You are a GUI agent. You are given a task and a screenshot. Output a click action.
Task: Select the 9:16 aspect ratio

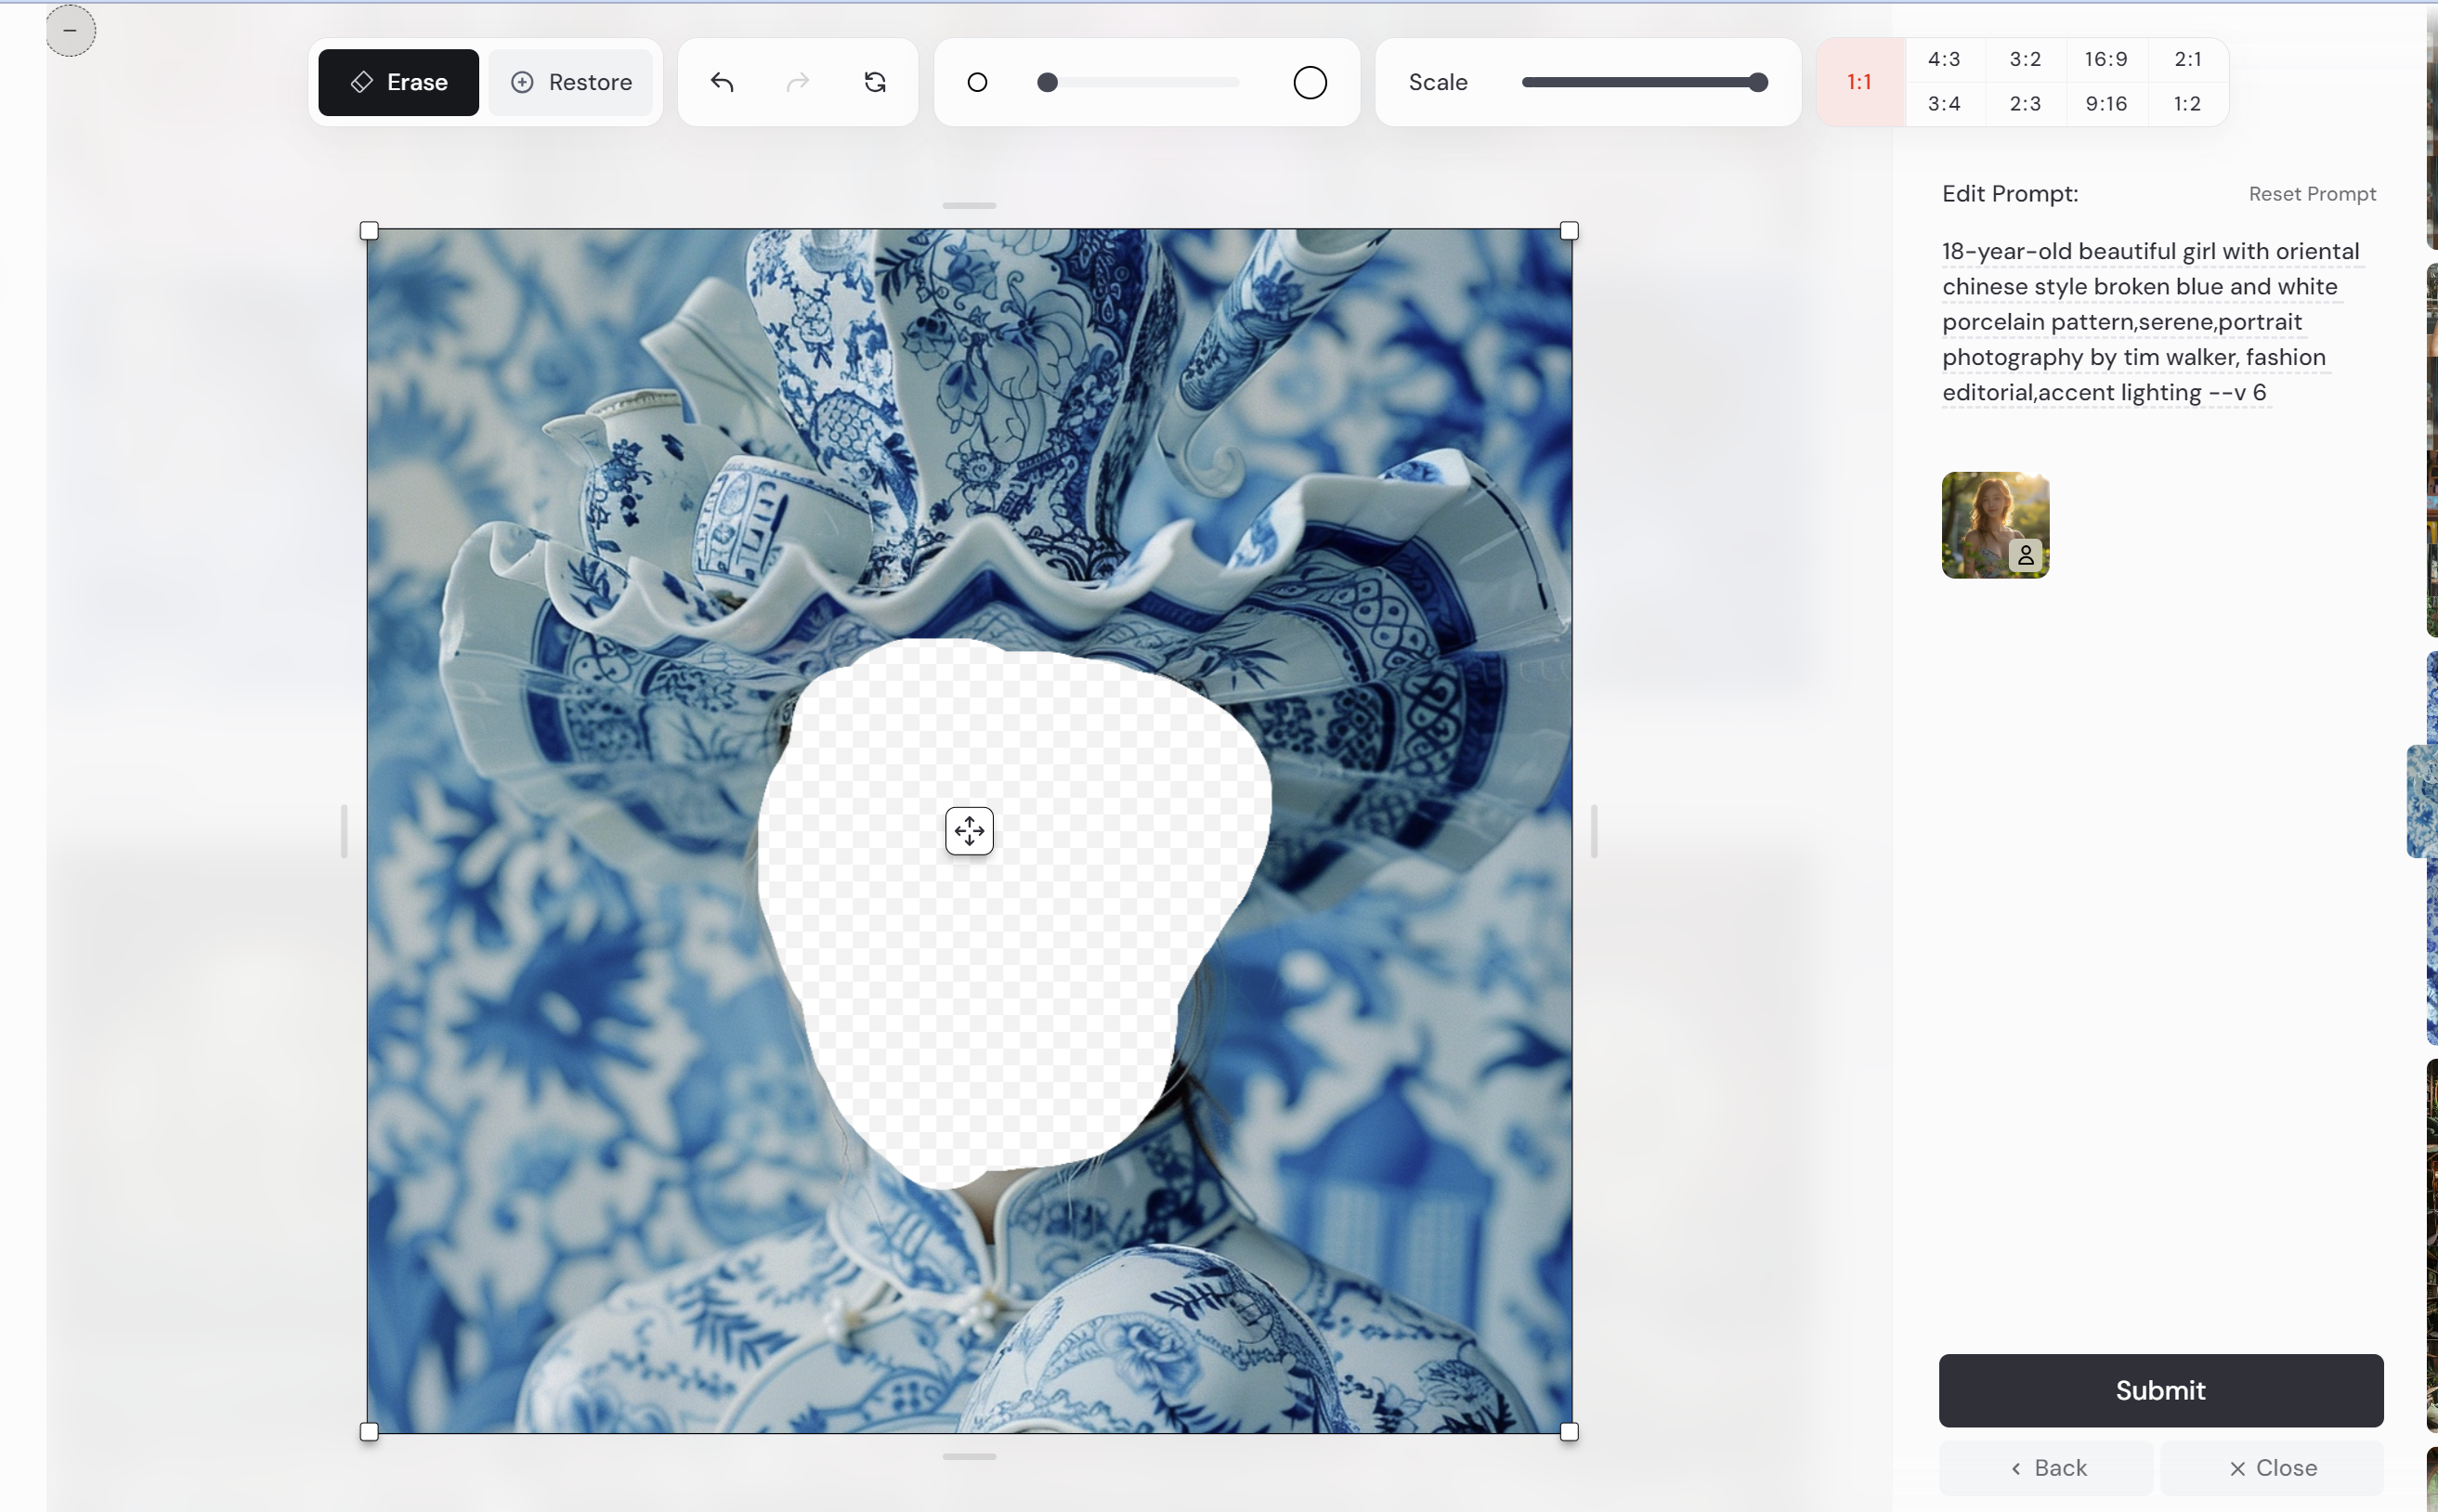pyautogui.click(x=2106, y=103)
